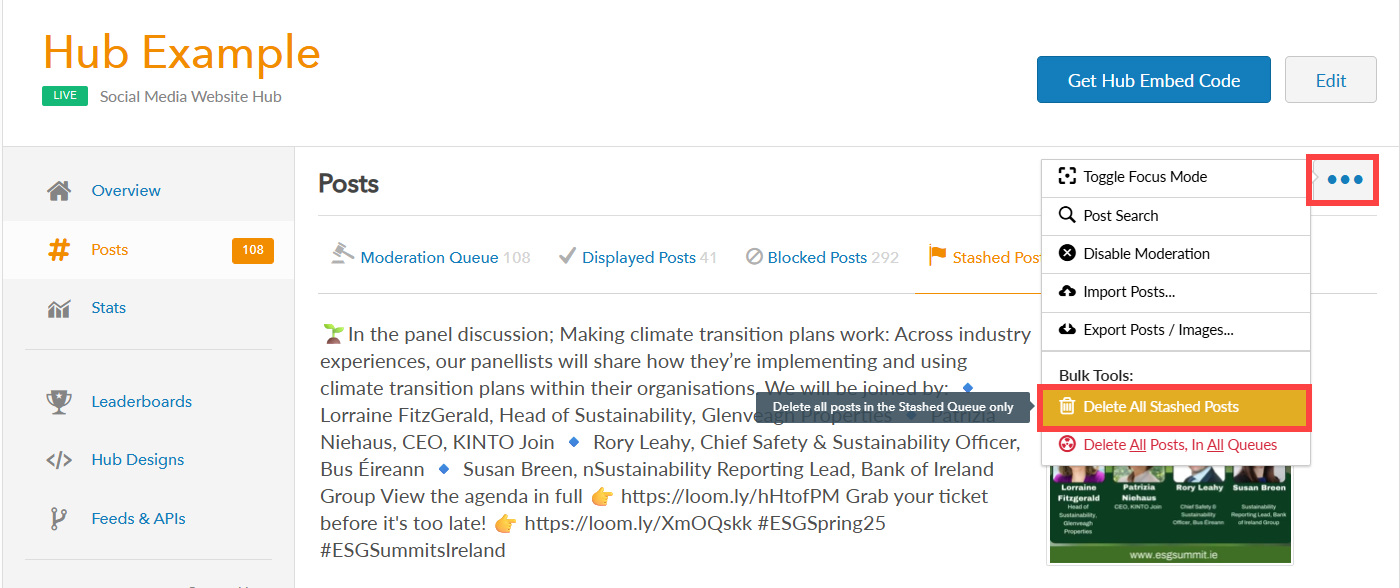The width and height of the screenshot is (1400, 588).
Task: Click the trash icon for Delete All Stashed Posts
Action: (x=1067, y=407)
